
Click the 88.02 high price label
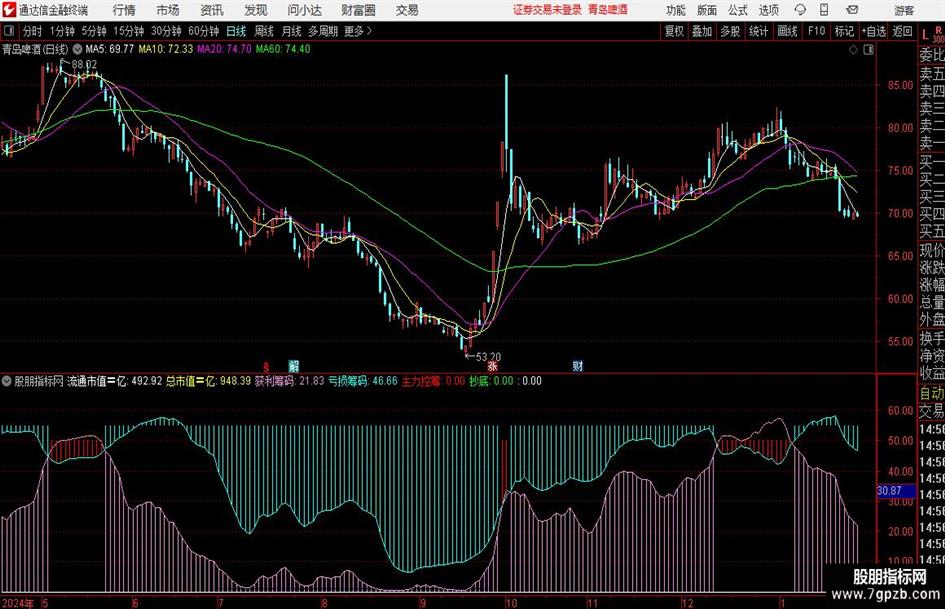coord(84,64)
